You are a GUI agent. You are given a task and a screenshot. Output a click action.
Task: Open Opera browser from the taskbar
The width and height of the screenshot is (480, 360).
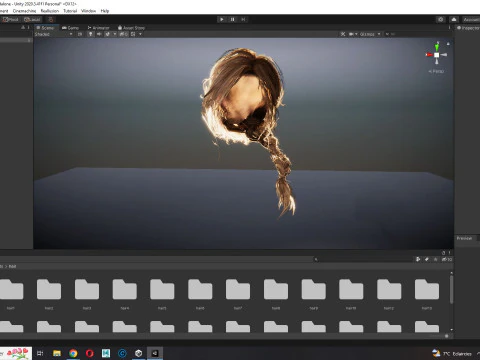coord(90,353)
